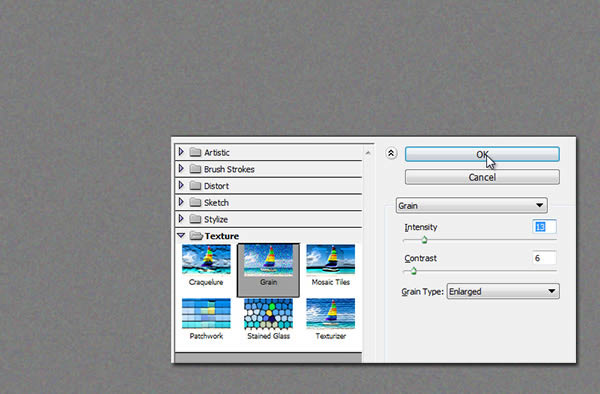Click the Contrast slider handle
The image size is (600, 394).
tap(413, 271)
